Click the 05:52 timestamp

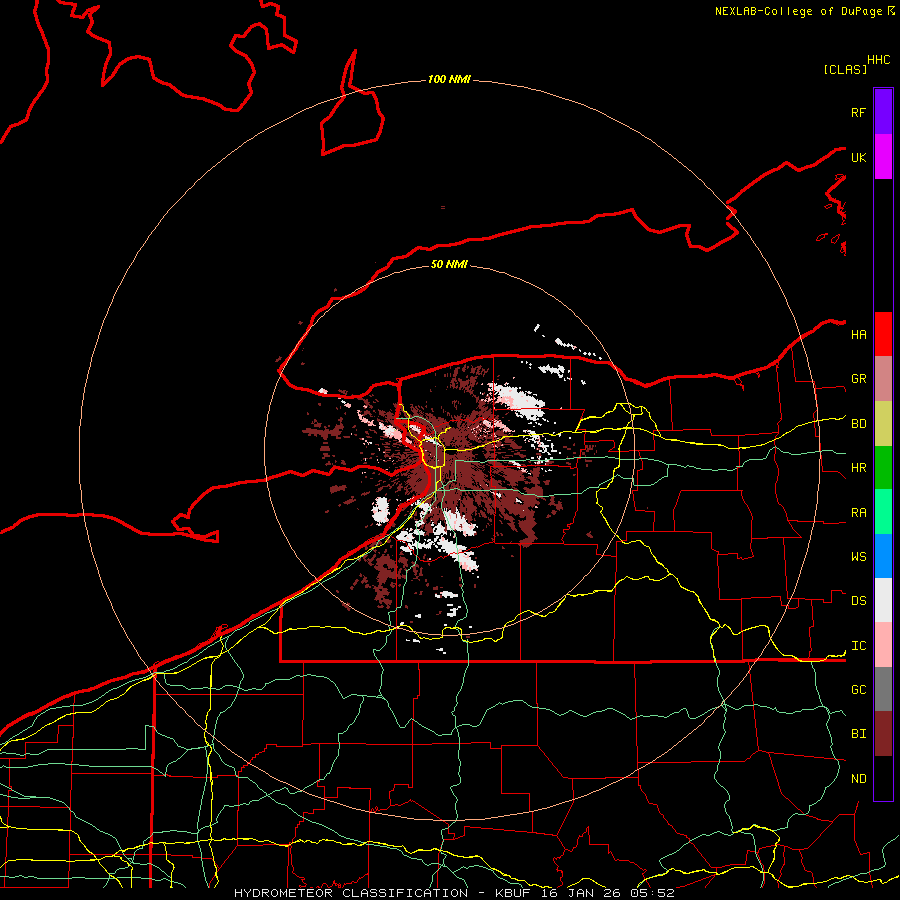click(x=651, y=893)
